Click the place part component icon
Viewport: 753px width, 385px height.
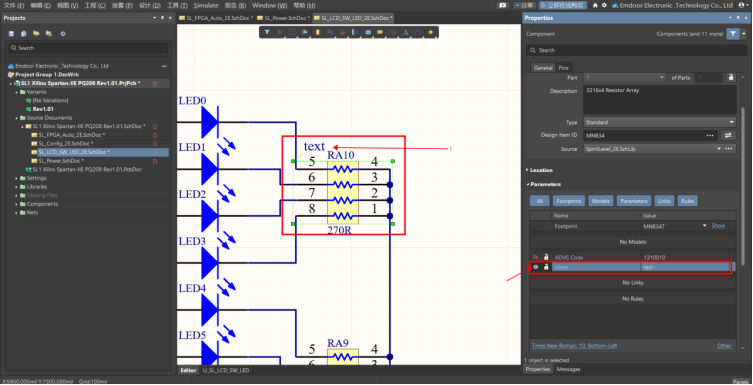317,32
